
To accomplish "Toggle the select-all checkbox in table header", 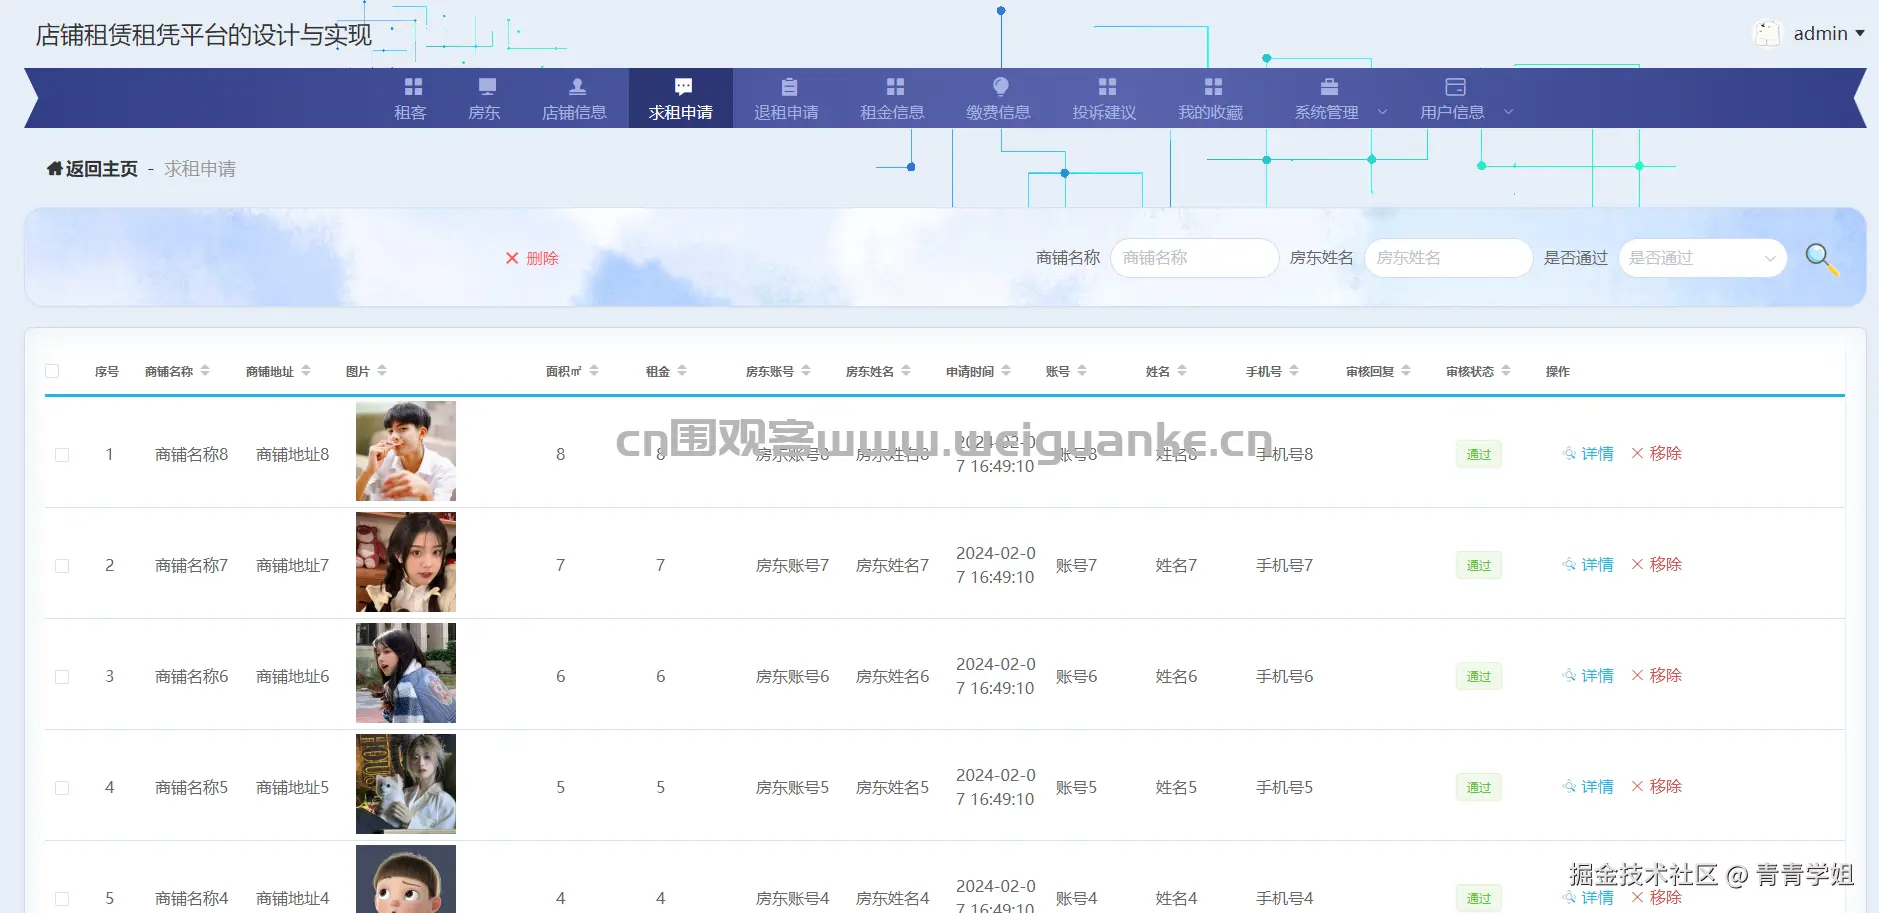I will point(52,371).
